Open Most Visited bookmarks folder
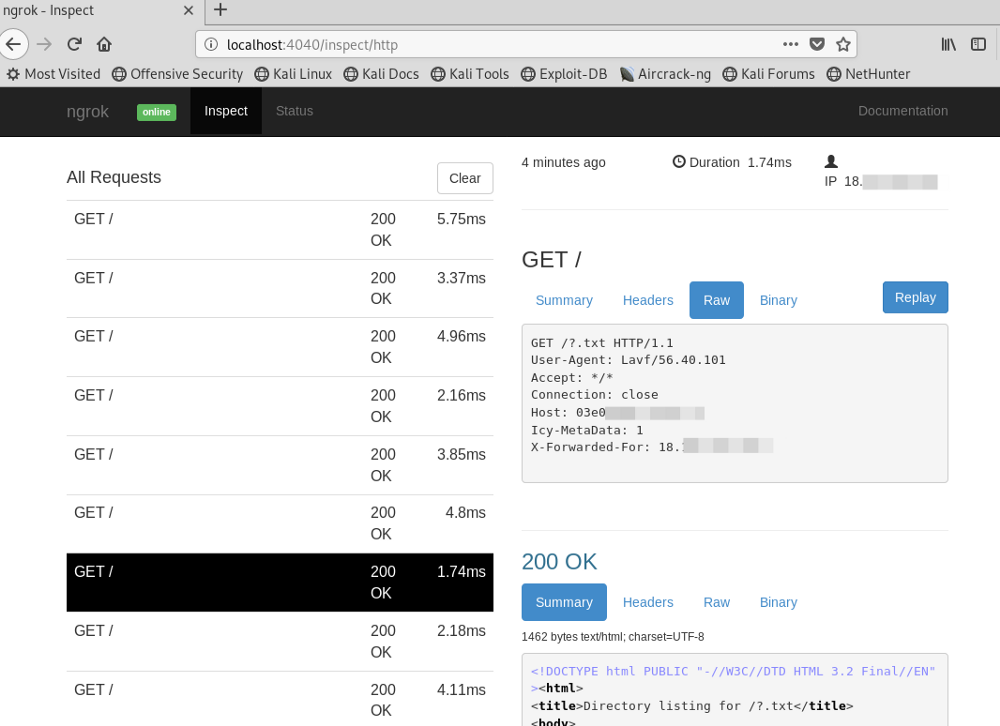The image size is (1000, 726). (54, 74)
